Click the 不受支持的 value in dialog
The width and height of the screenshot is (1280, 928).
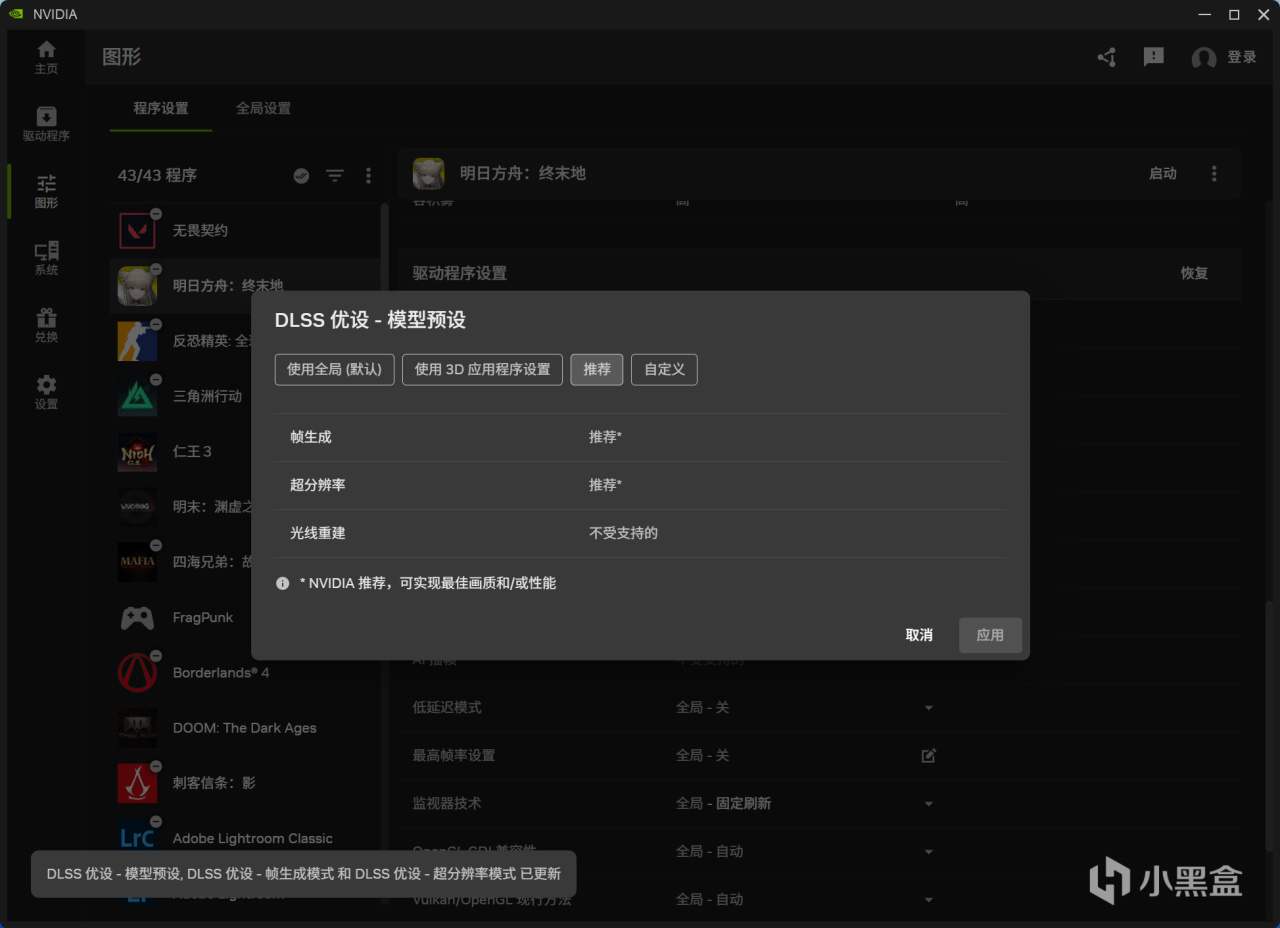[x=623, y=533]
